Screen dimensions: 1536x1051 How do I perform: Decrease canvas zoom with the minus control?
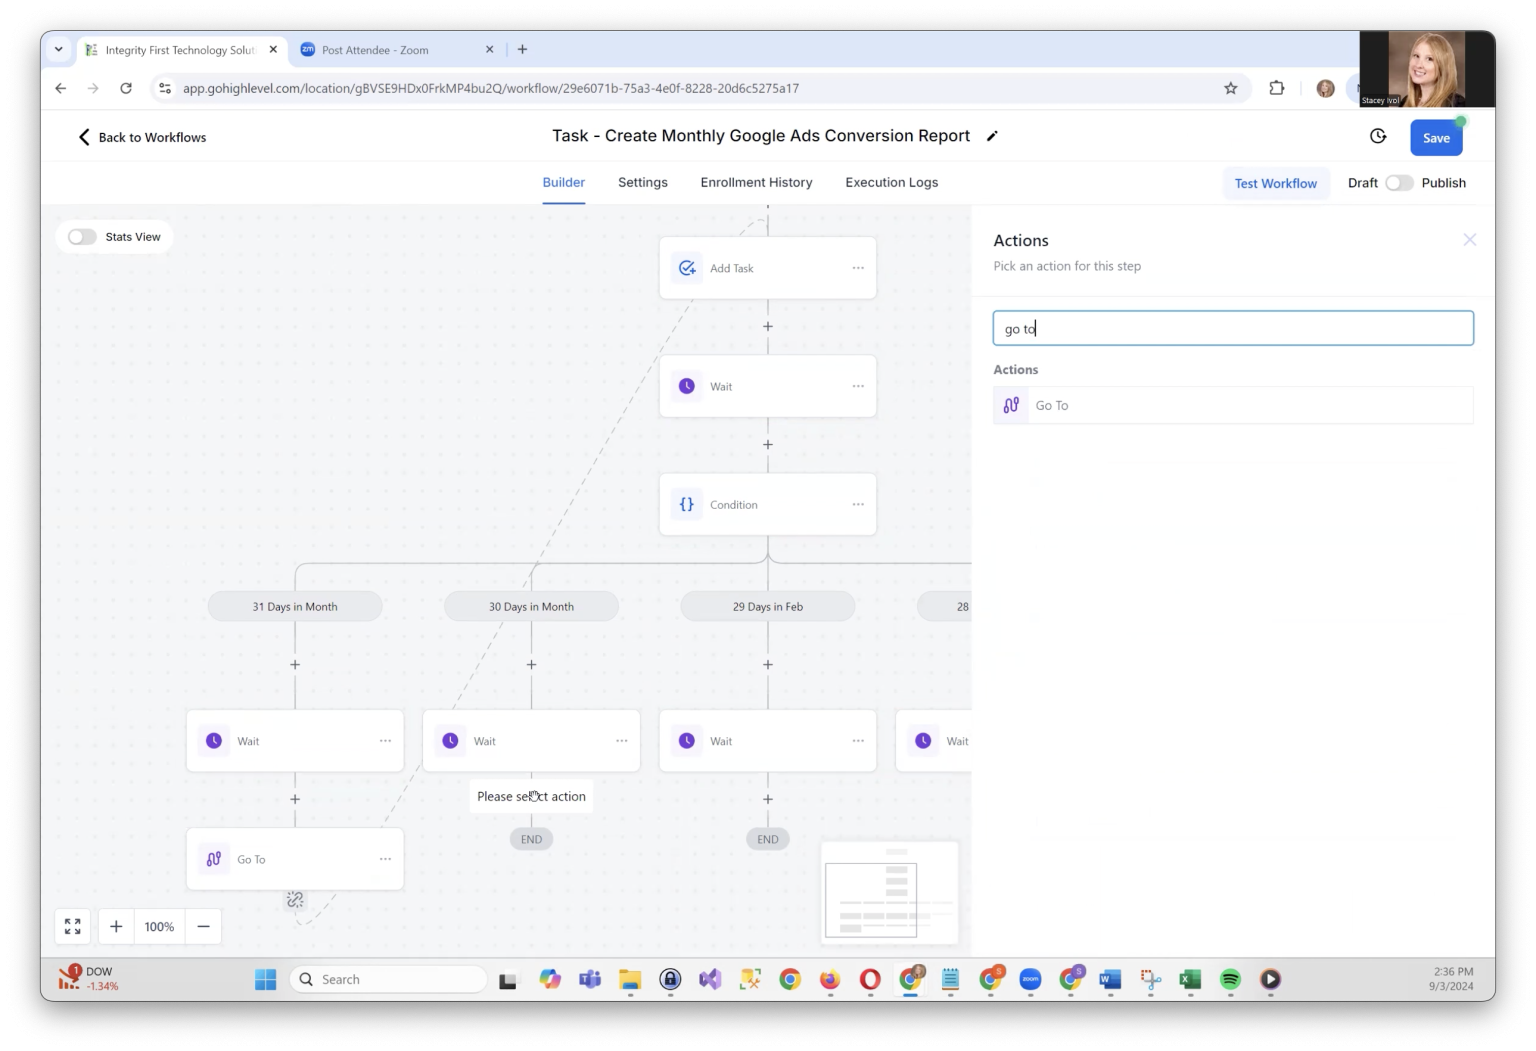click(203, 926)
